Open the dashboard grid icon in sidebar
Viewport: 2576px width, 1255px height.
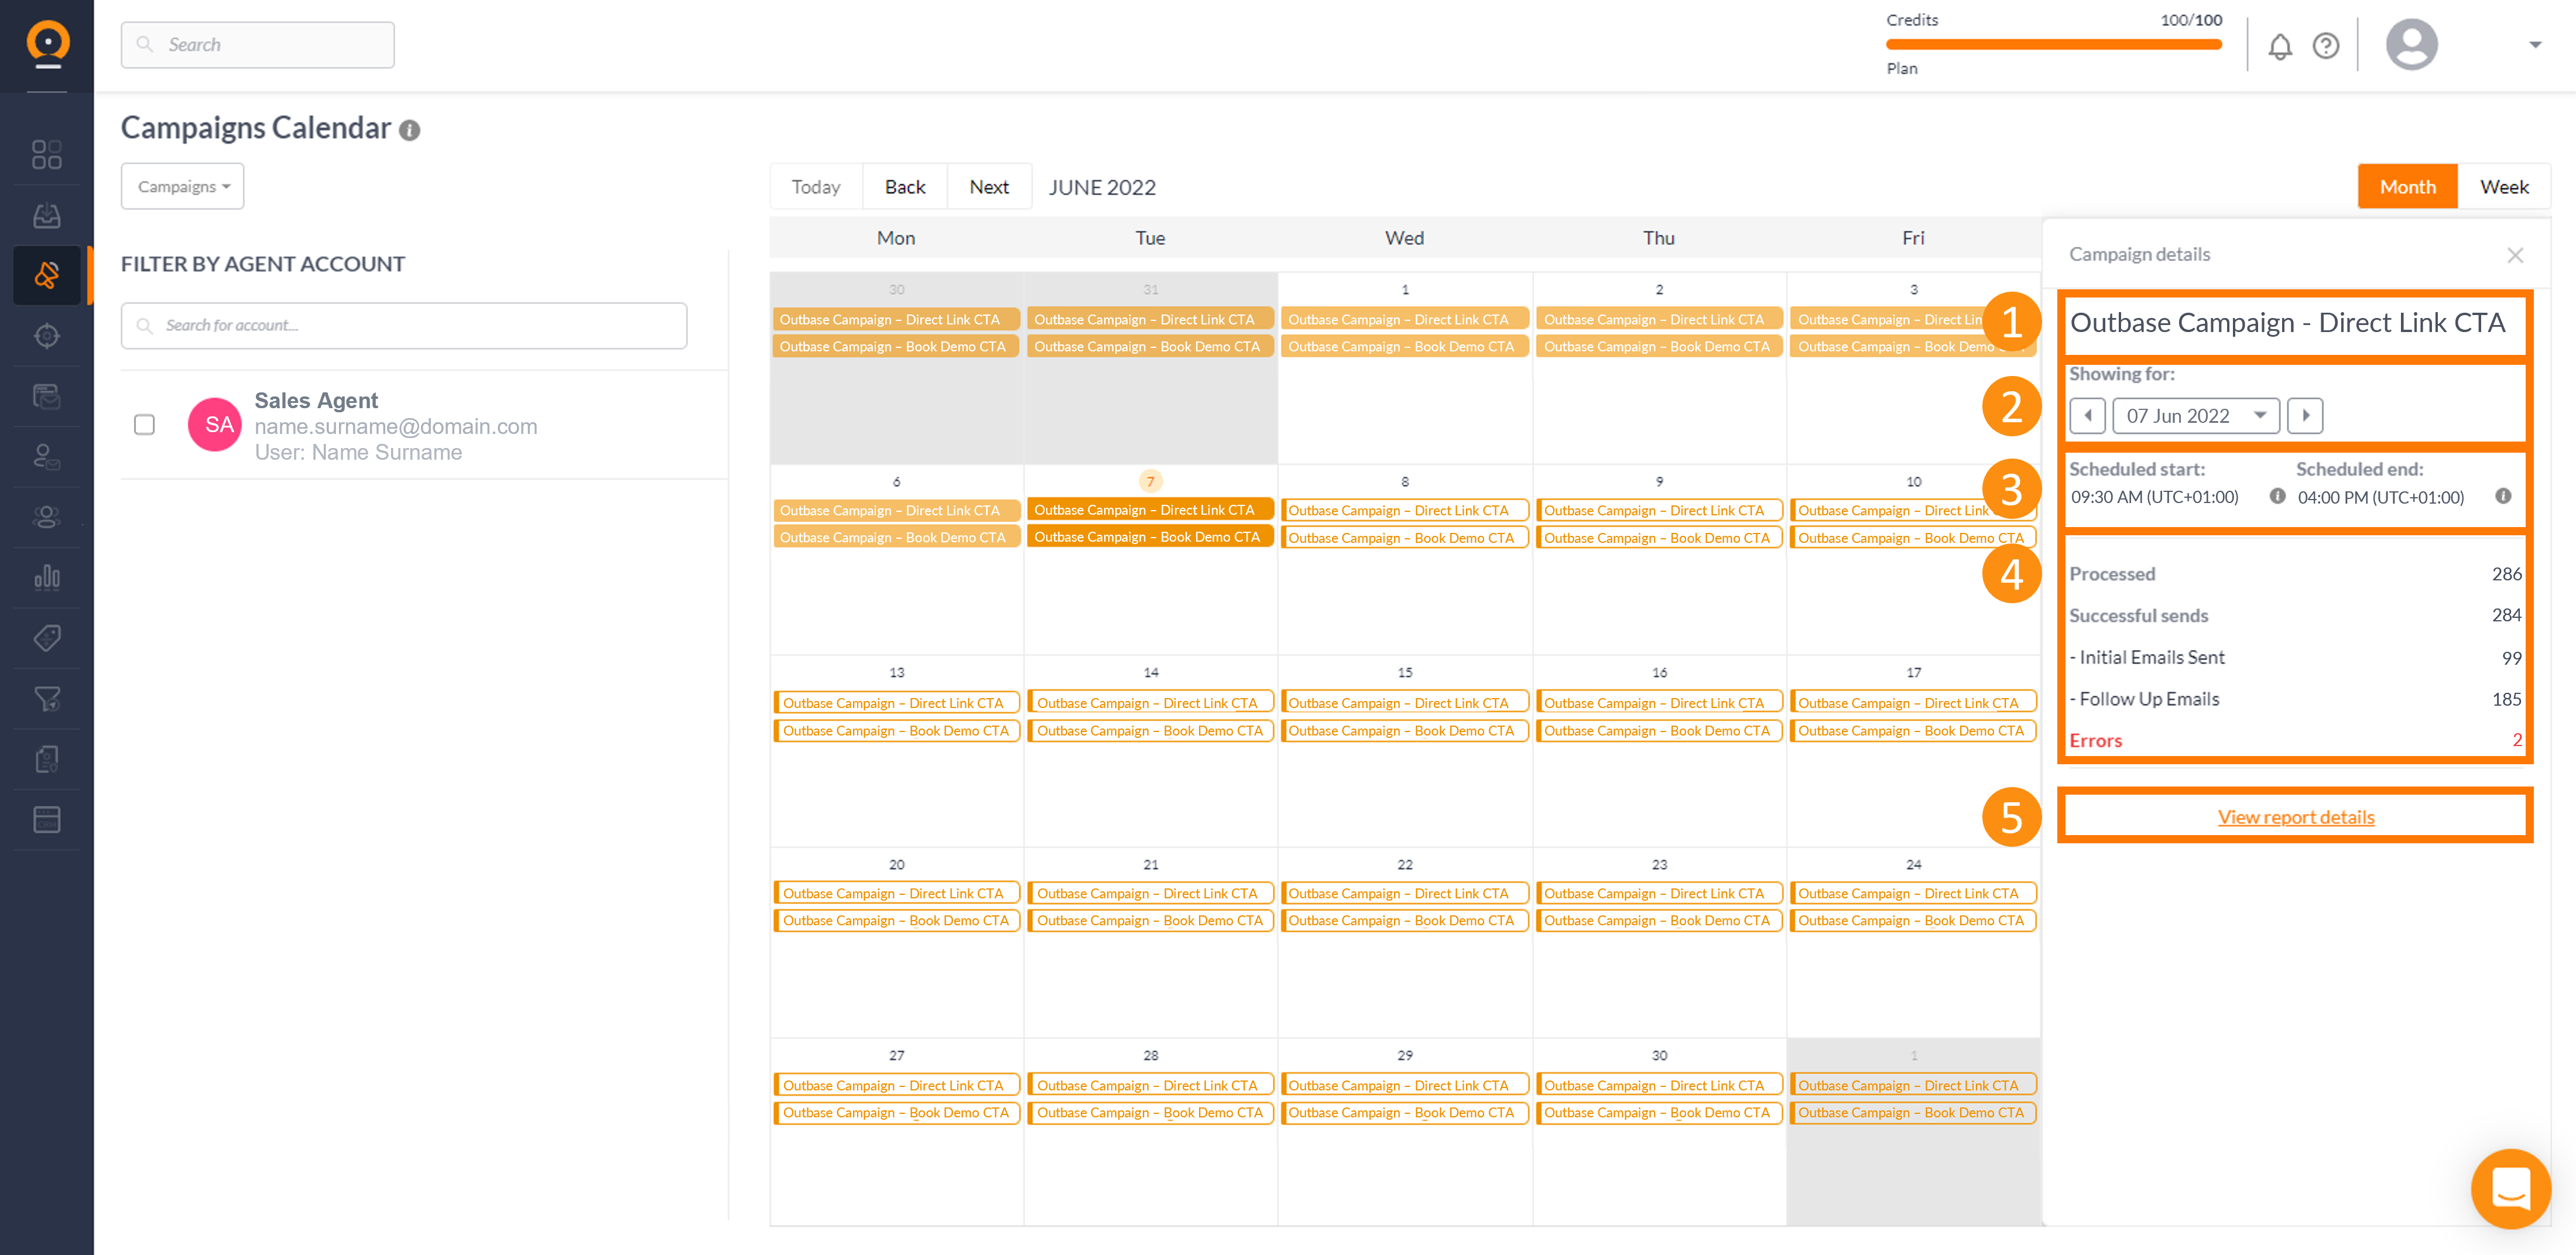(46, 154)
